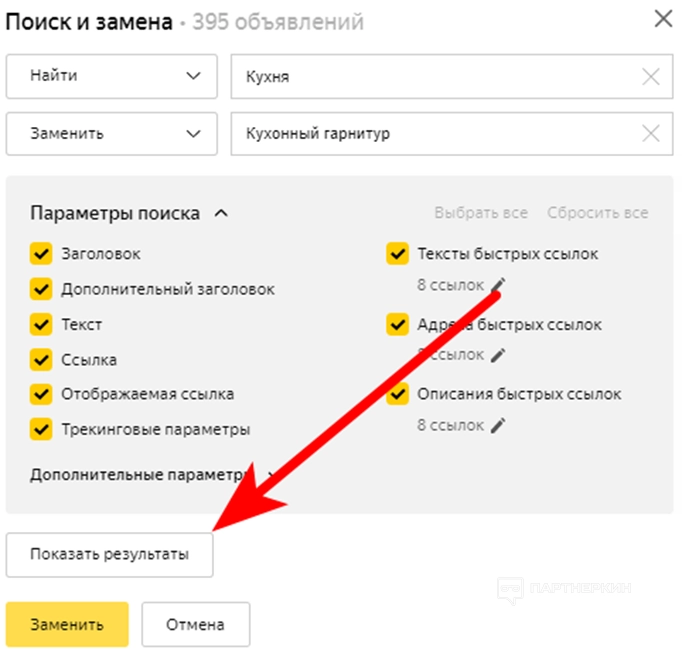The height and width of the screenshot is (657, 682).
Task: Collapse the Параметры поиска section
Action: point(222,213)
